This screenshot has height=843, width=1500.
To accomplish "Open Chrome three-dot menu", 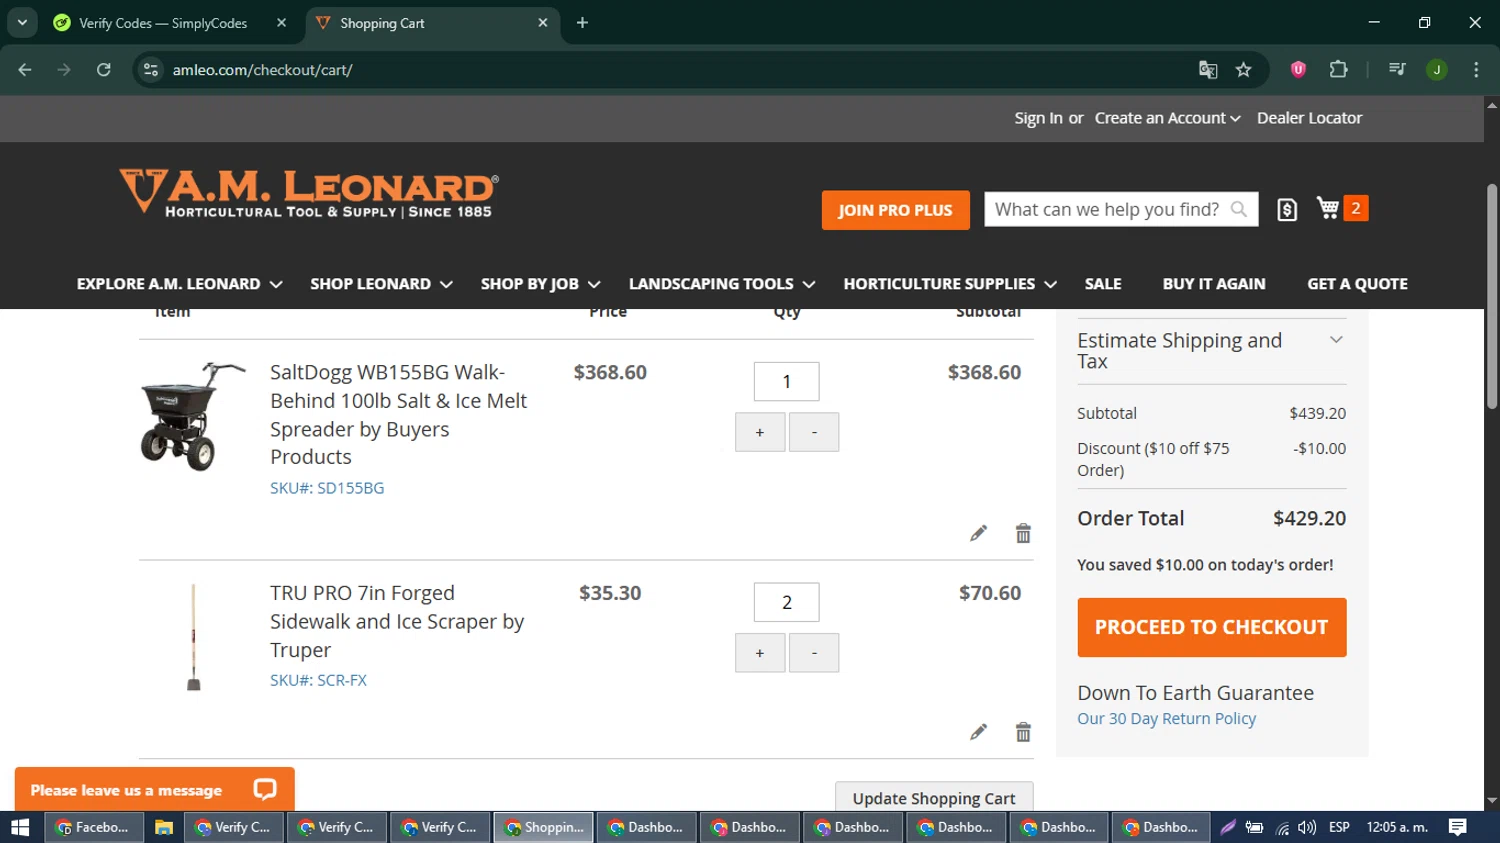I will click(1476, 69).
